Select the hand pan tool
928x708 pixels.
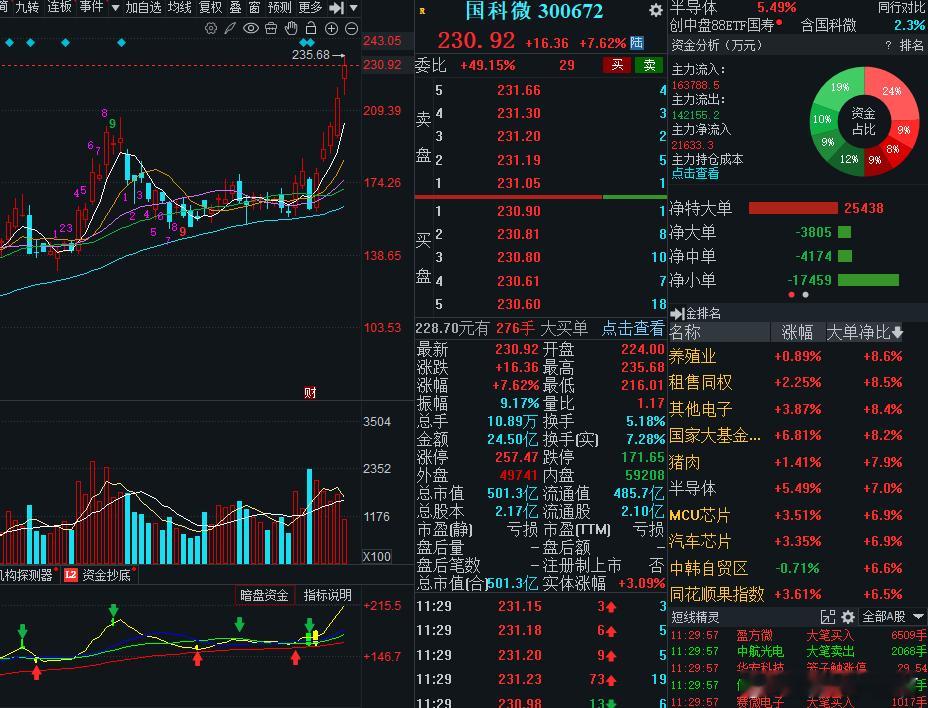coord(291,28)
